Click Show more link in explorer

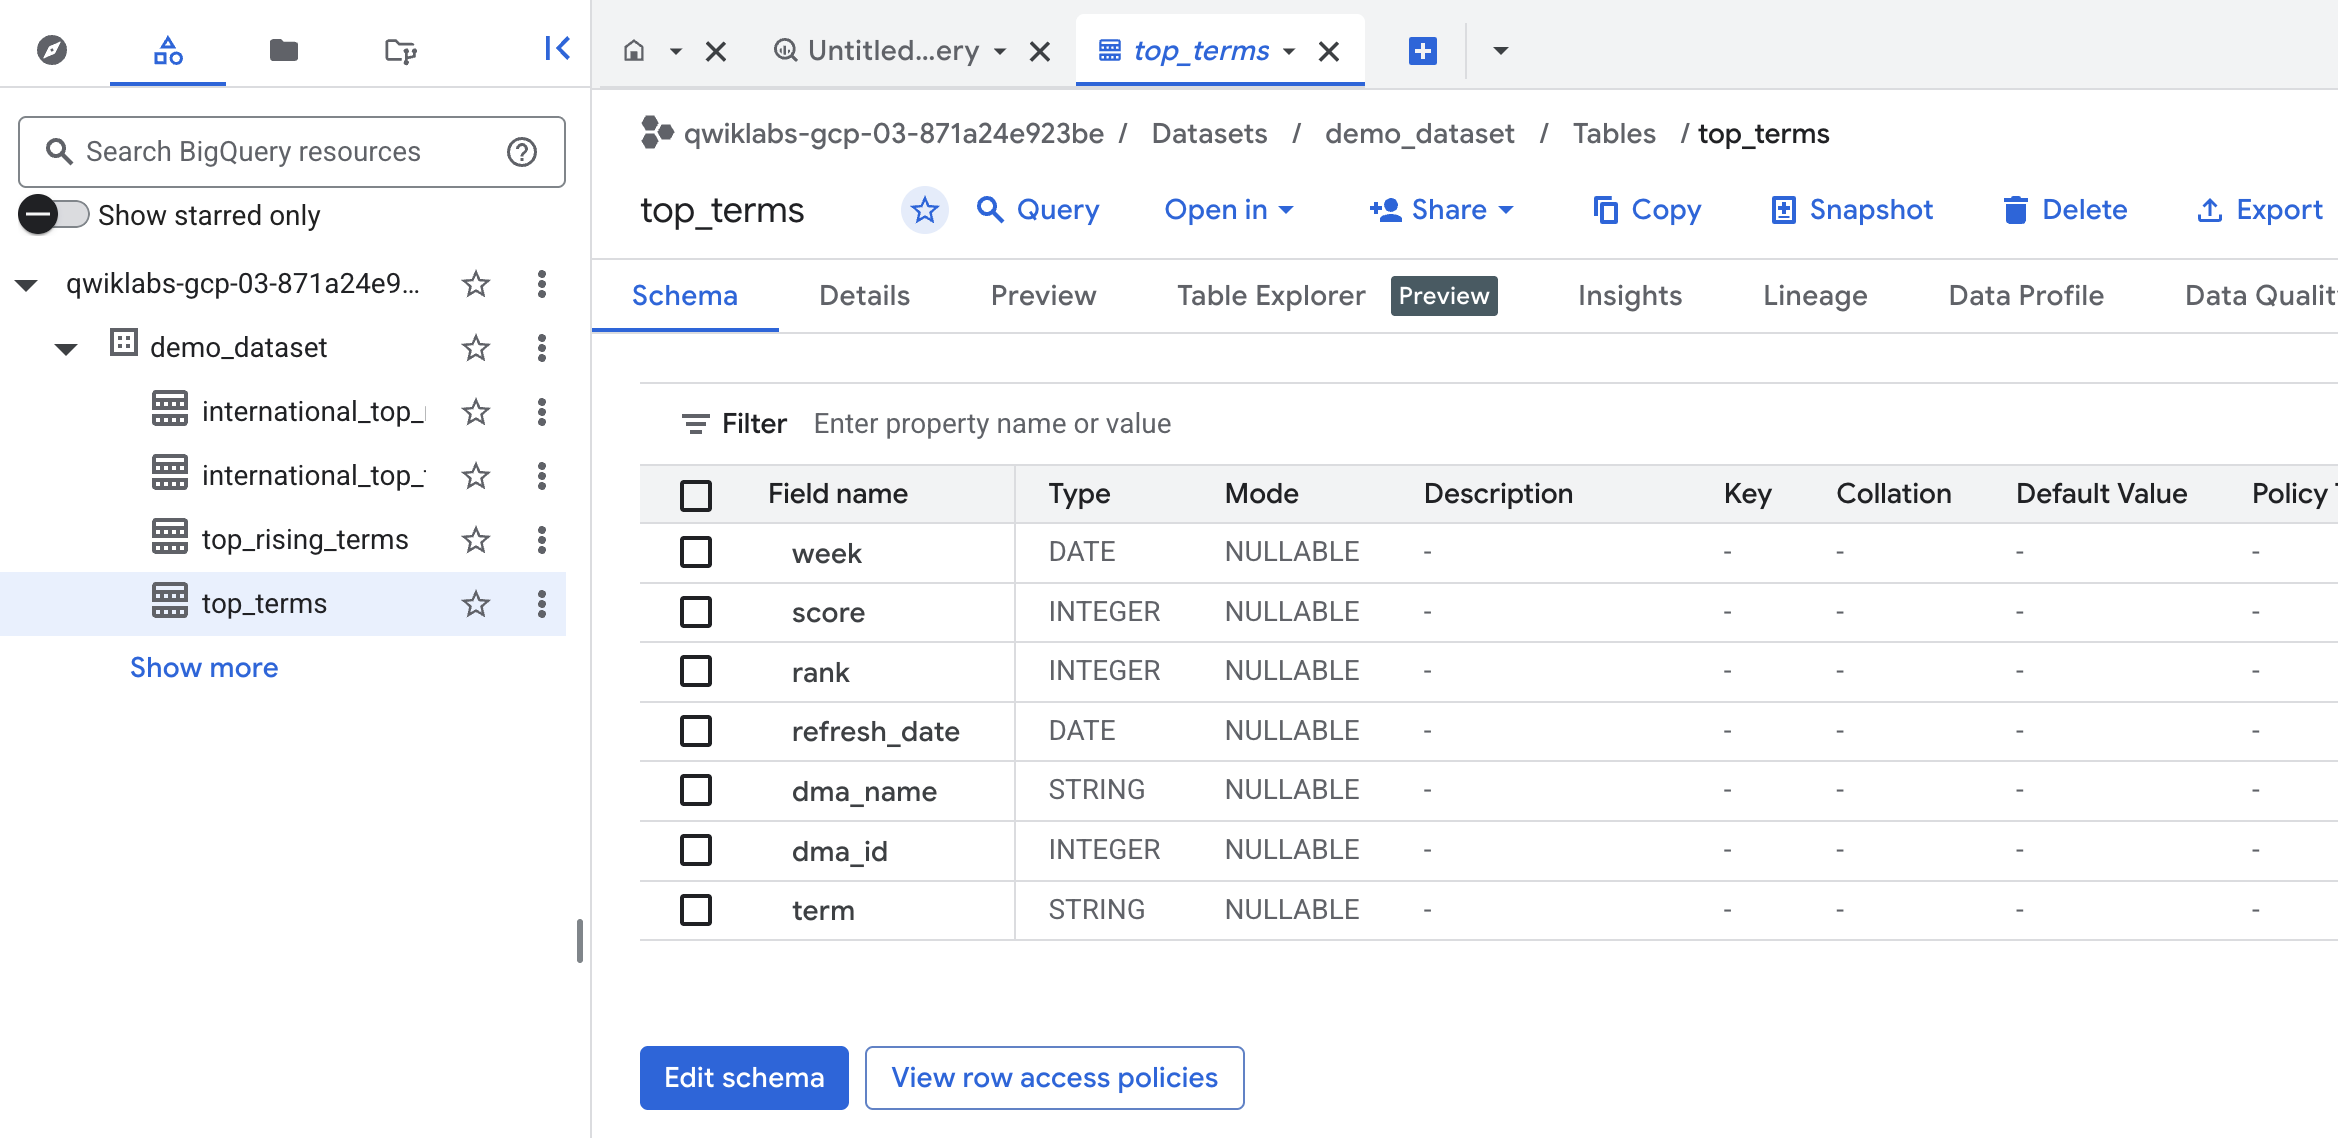coord(204,668)
